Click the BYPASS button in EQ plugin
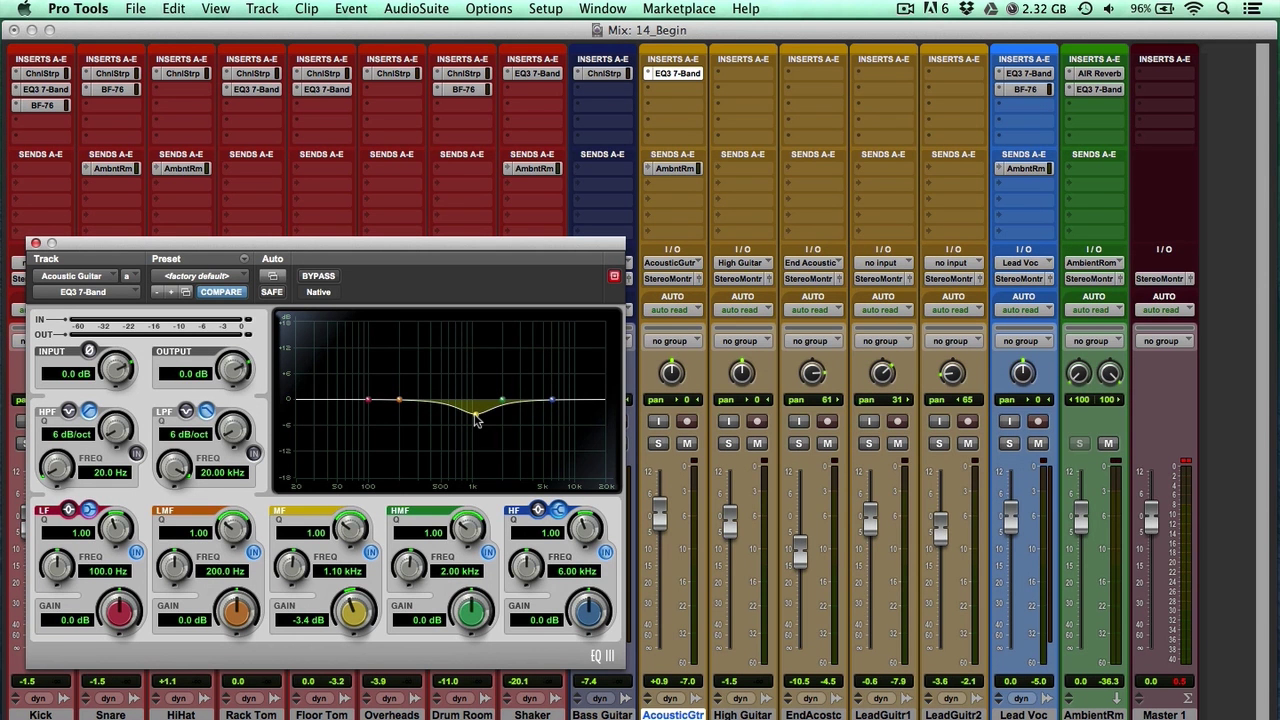 click(x=318, y=276)
